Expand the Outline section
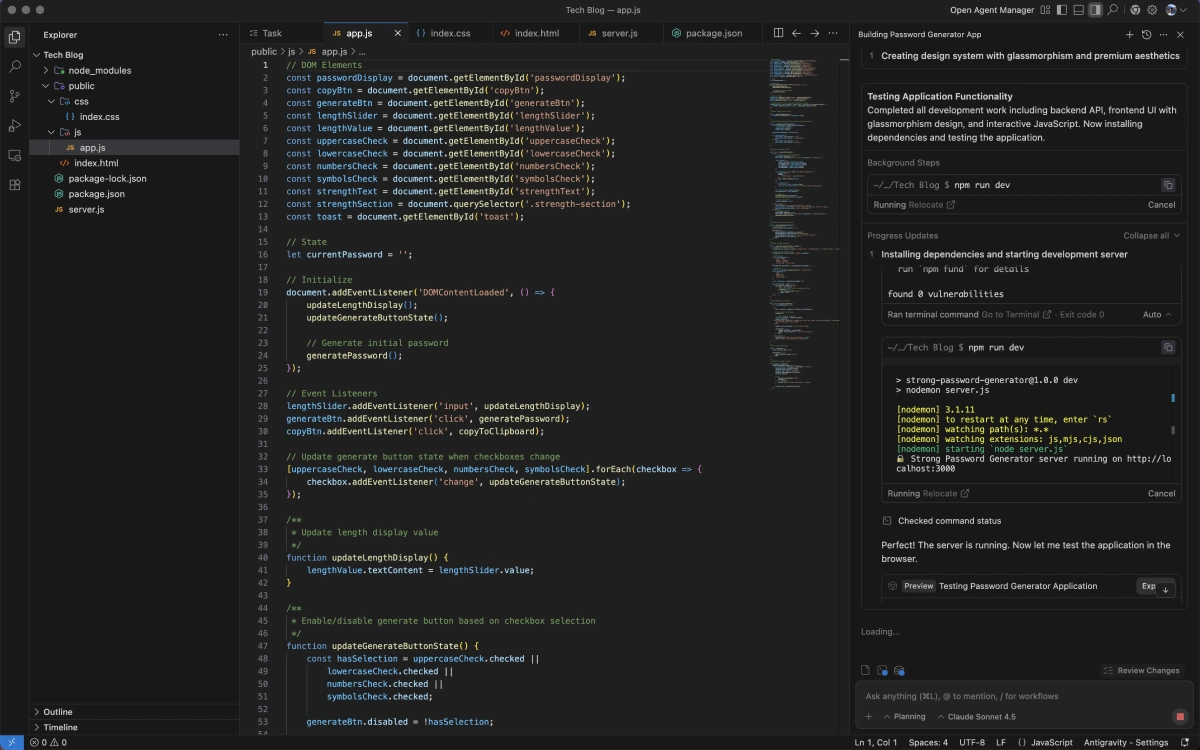Screen dimensions: 1200x750 (x=58, y=712)
